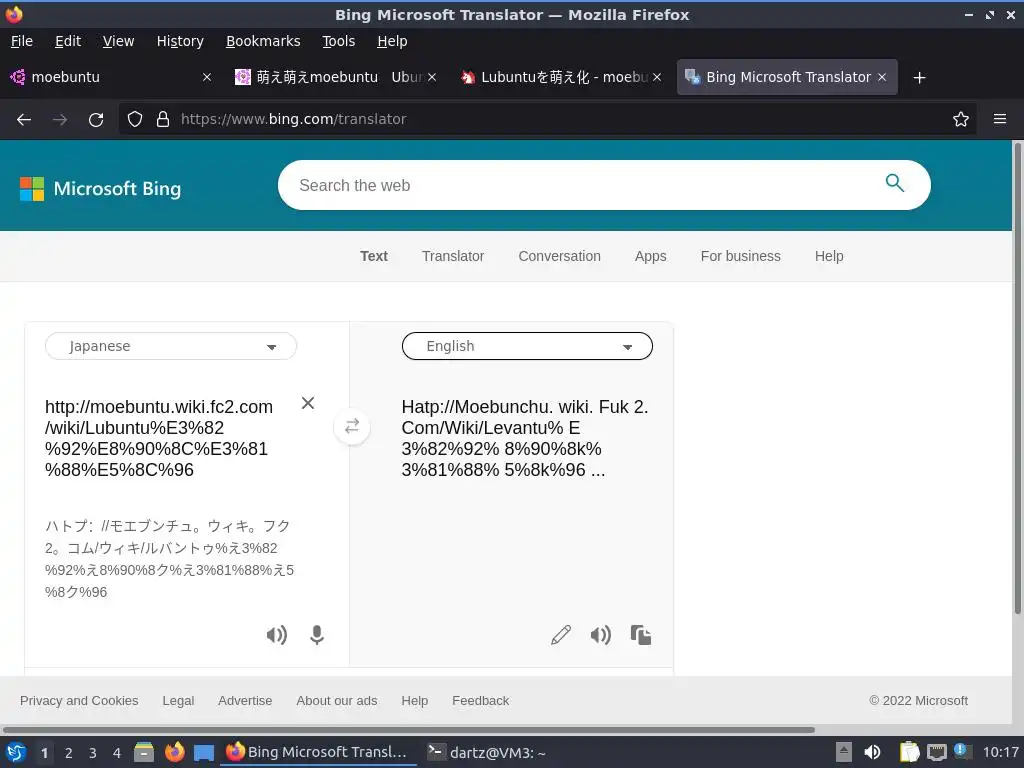Screen dimensions: 1024x768
Task: Open the Conversation link
Action: pos(559,256)
